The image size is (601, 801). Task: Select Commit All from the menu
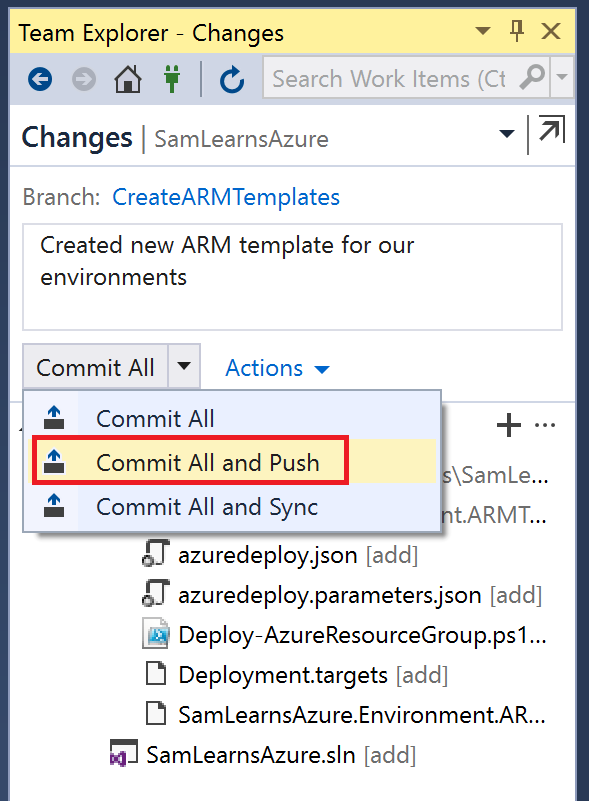tap(155, 419)
